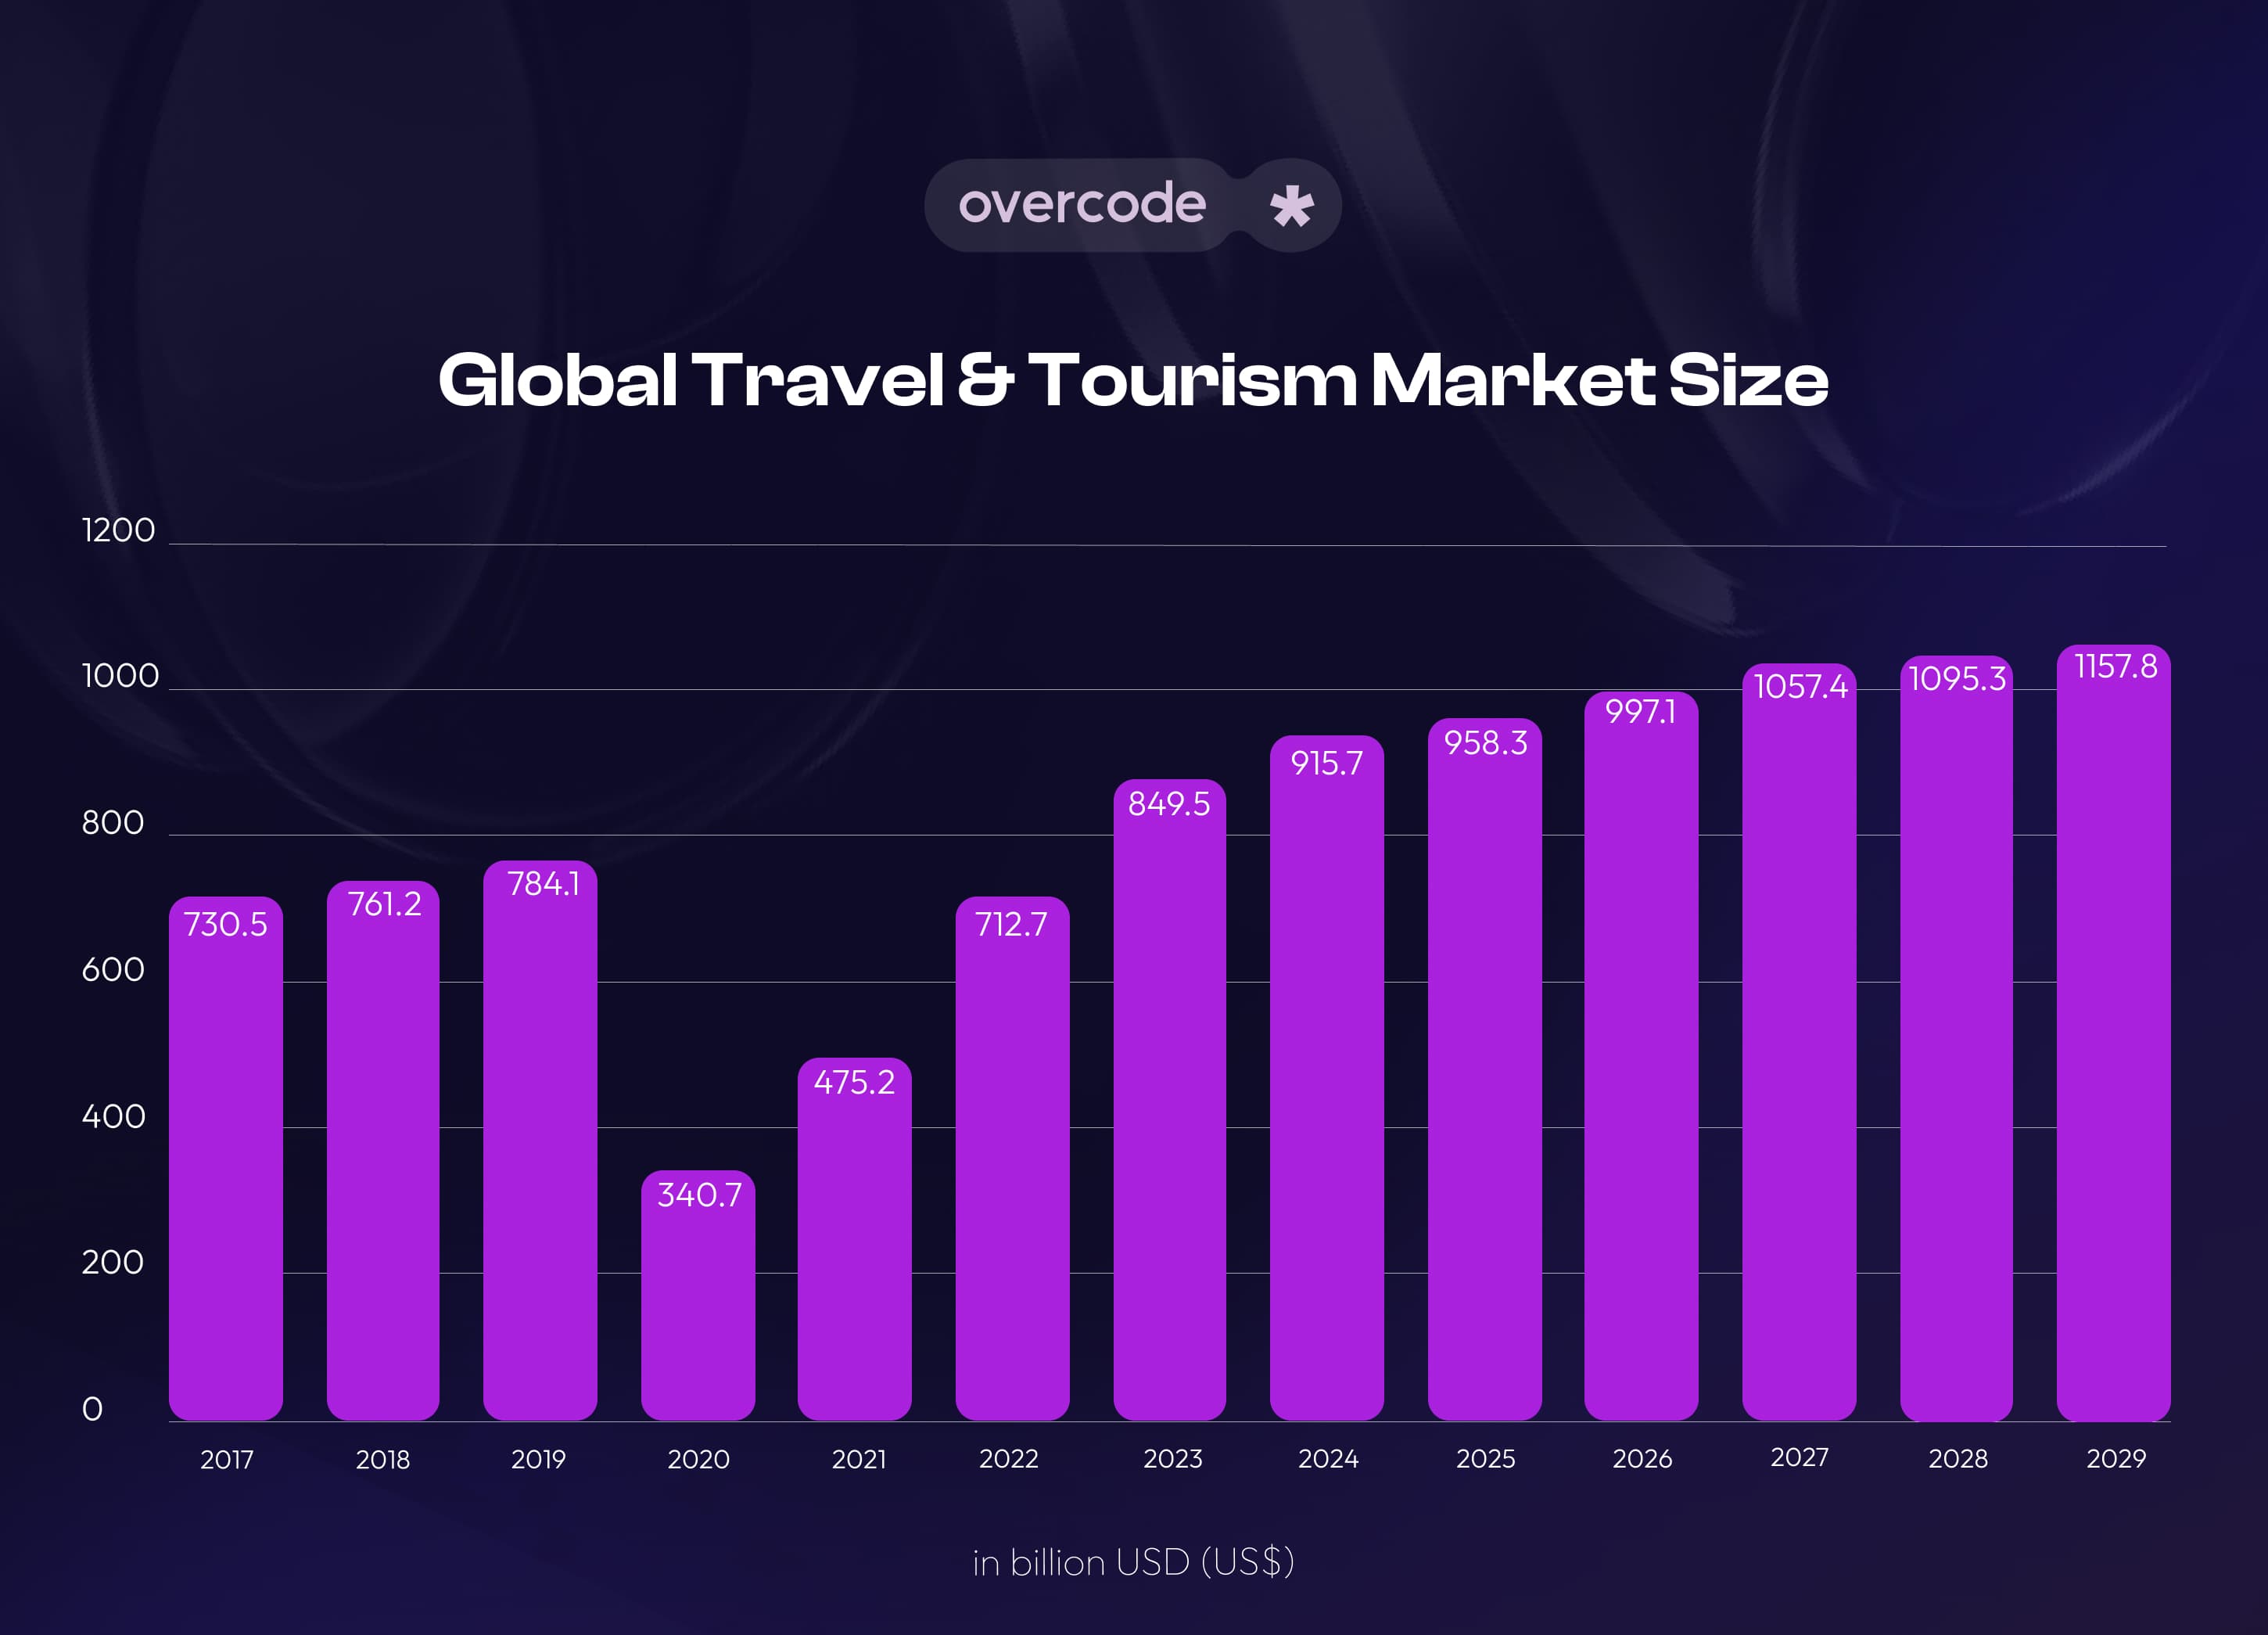Select the 2017 bar labeled 730.5
The height and width of the screenshot is (1635, 2268).
tap(228, 1150)
